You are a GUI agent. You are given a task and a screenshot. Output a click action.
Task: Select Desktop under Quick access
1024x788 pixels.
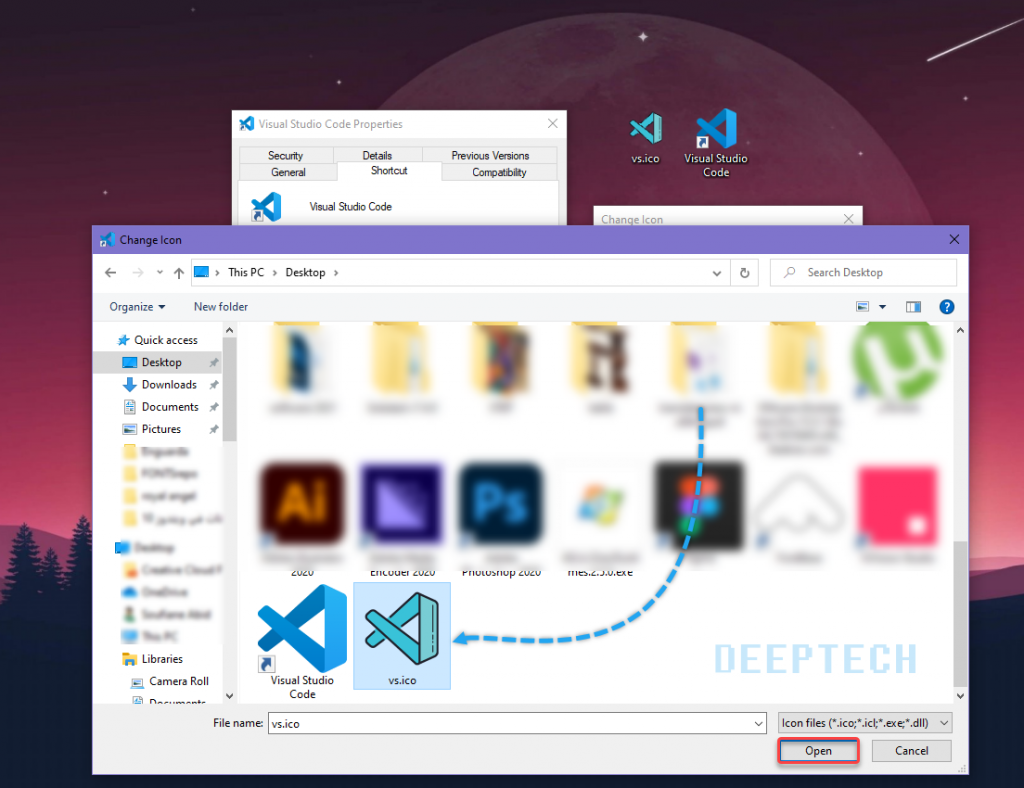coord(157,362)
